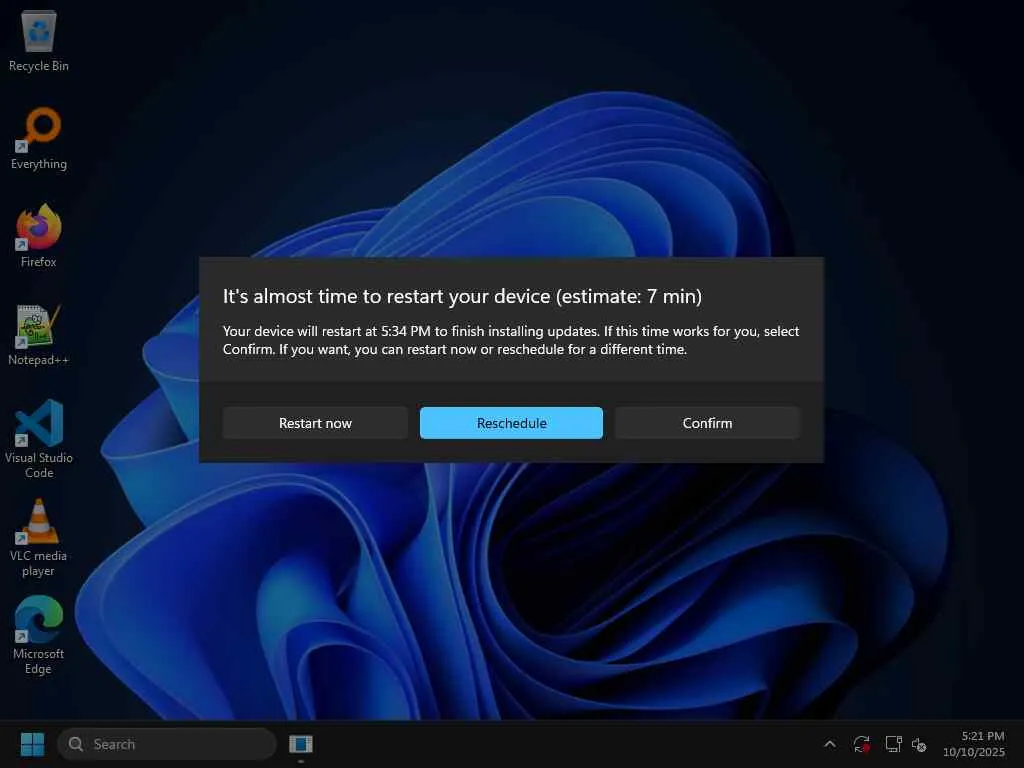Click the restart dialog heading text
1024x768 pixels.
point(462,296)
